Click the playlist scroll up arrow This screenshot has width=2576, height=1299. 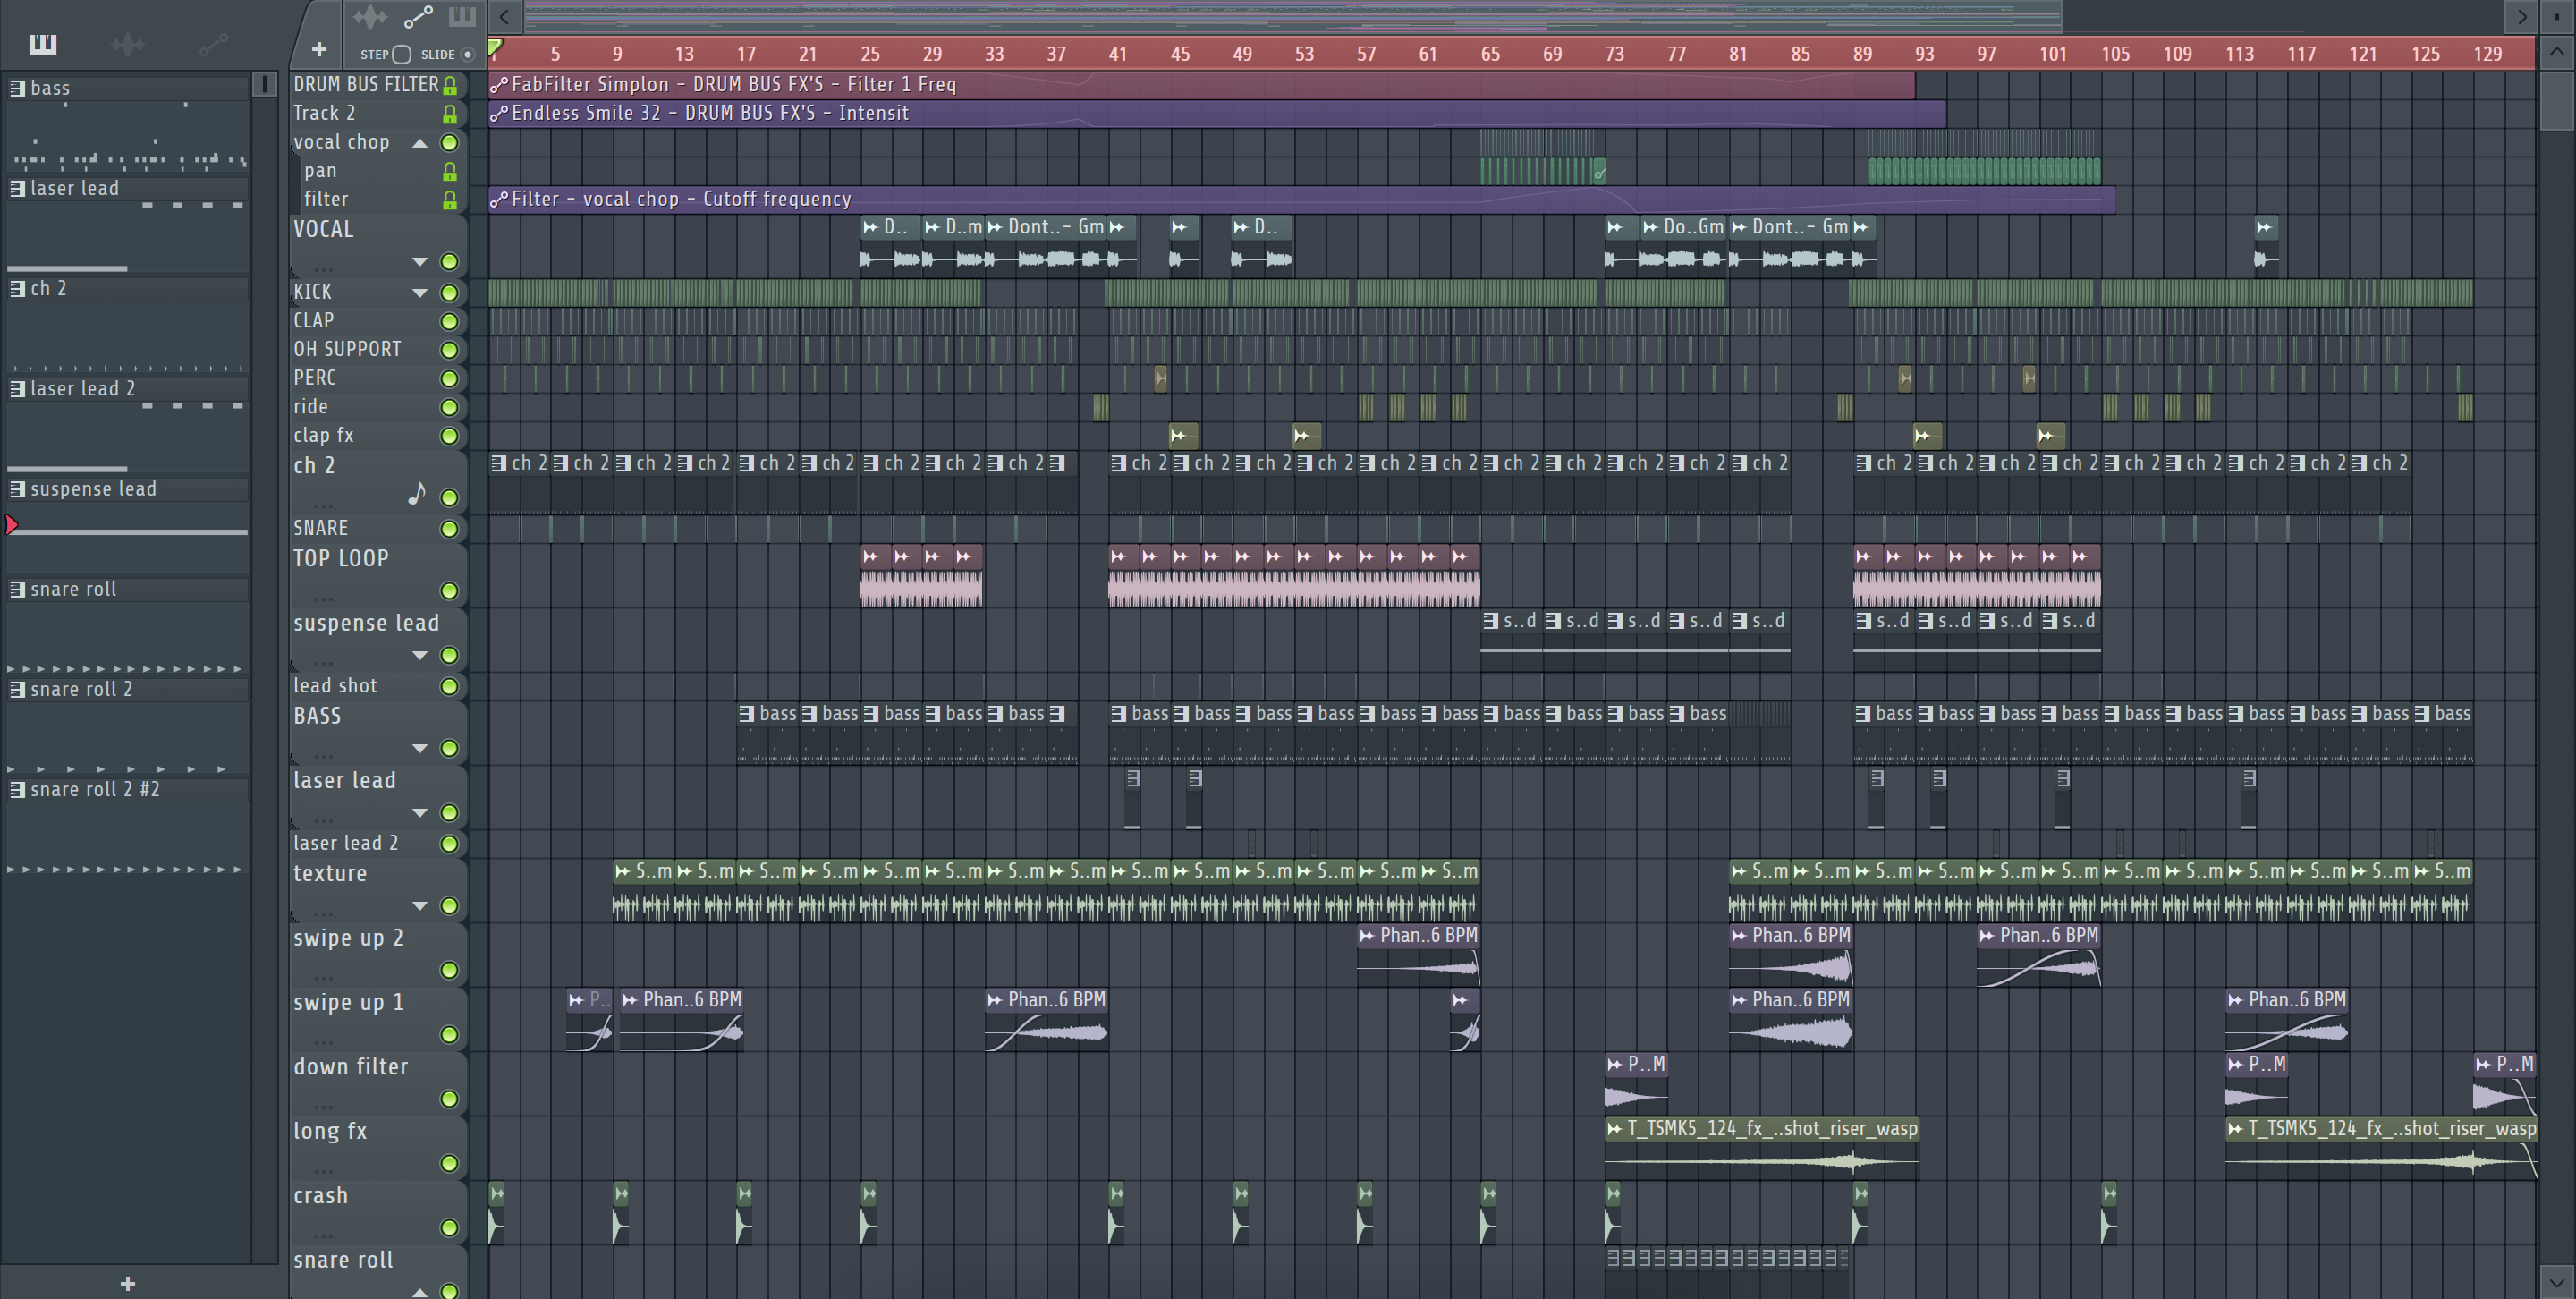[2557, 52]
